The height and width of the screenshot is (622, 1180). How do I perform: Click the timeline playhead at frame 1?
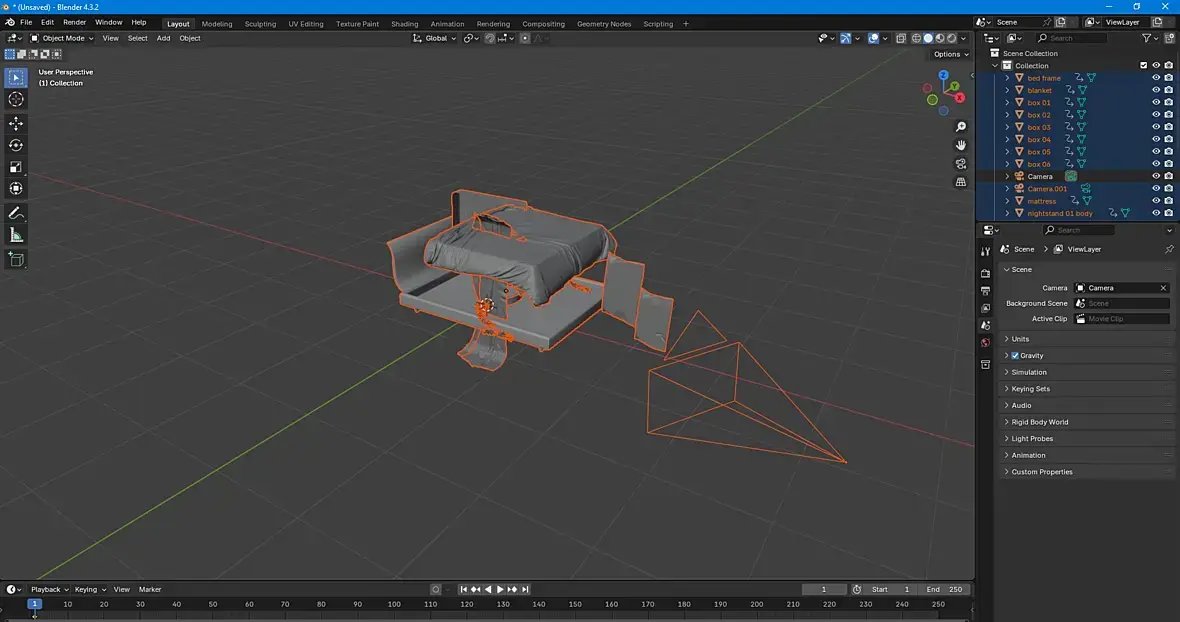tap(35, 604)
